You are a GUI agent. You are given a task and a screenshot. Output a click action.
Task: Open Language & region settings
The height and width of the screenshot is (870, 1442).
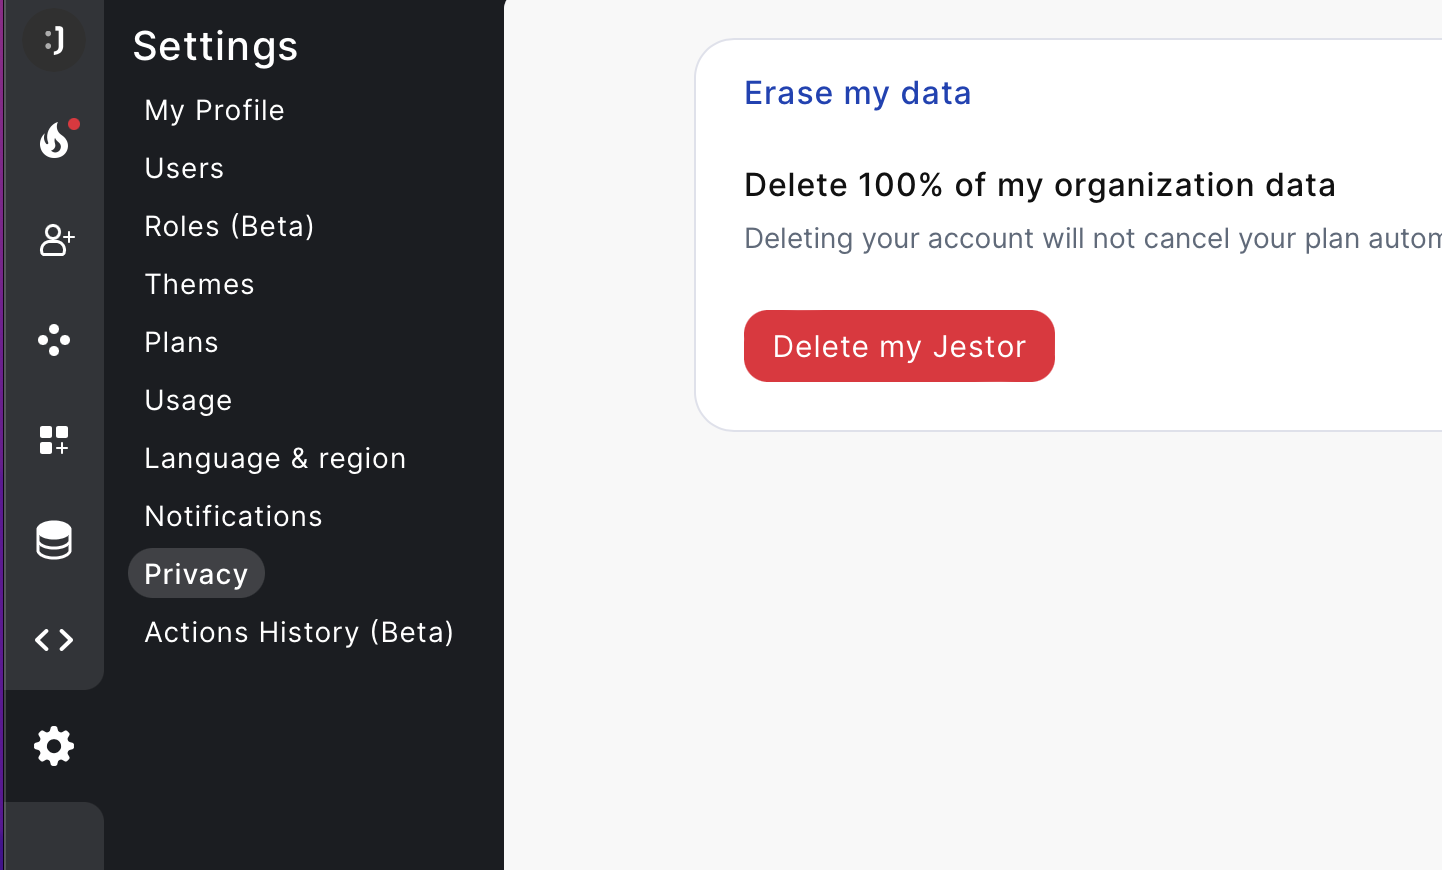pyautogui.click(x=275, y=458)
